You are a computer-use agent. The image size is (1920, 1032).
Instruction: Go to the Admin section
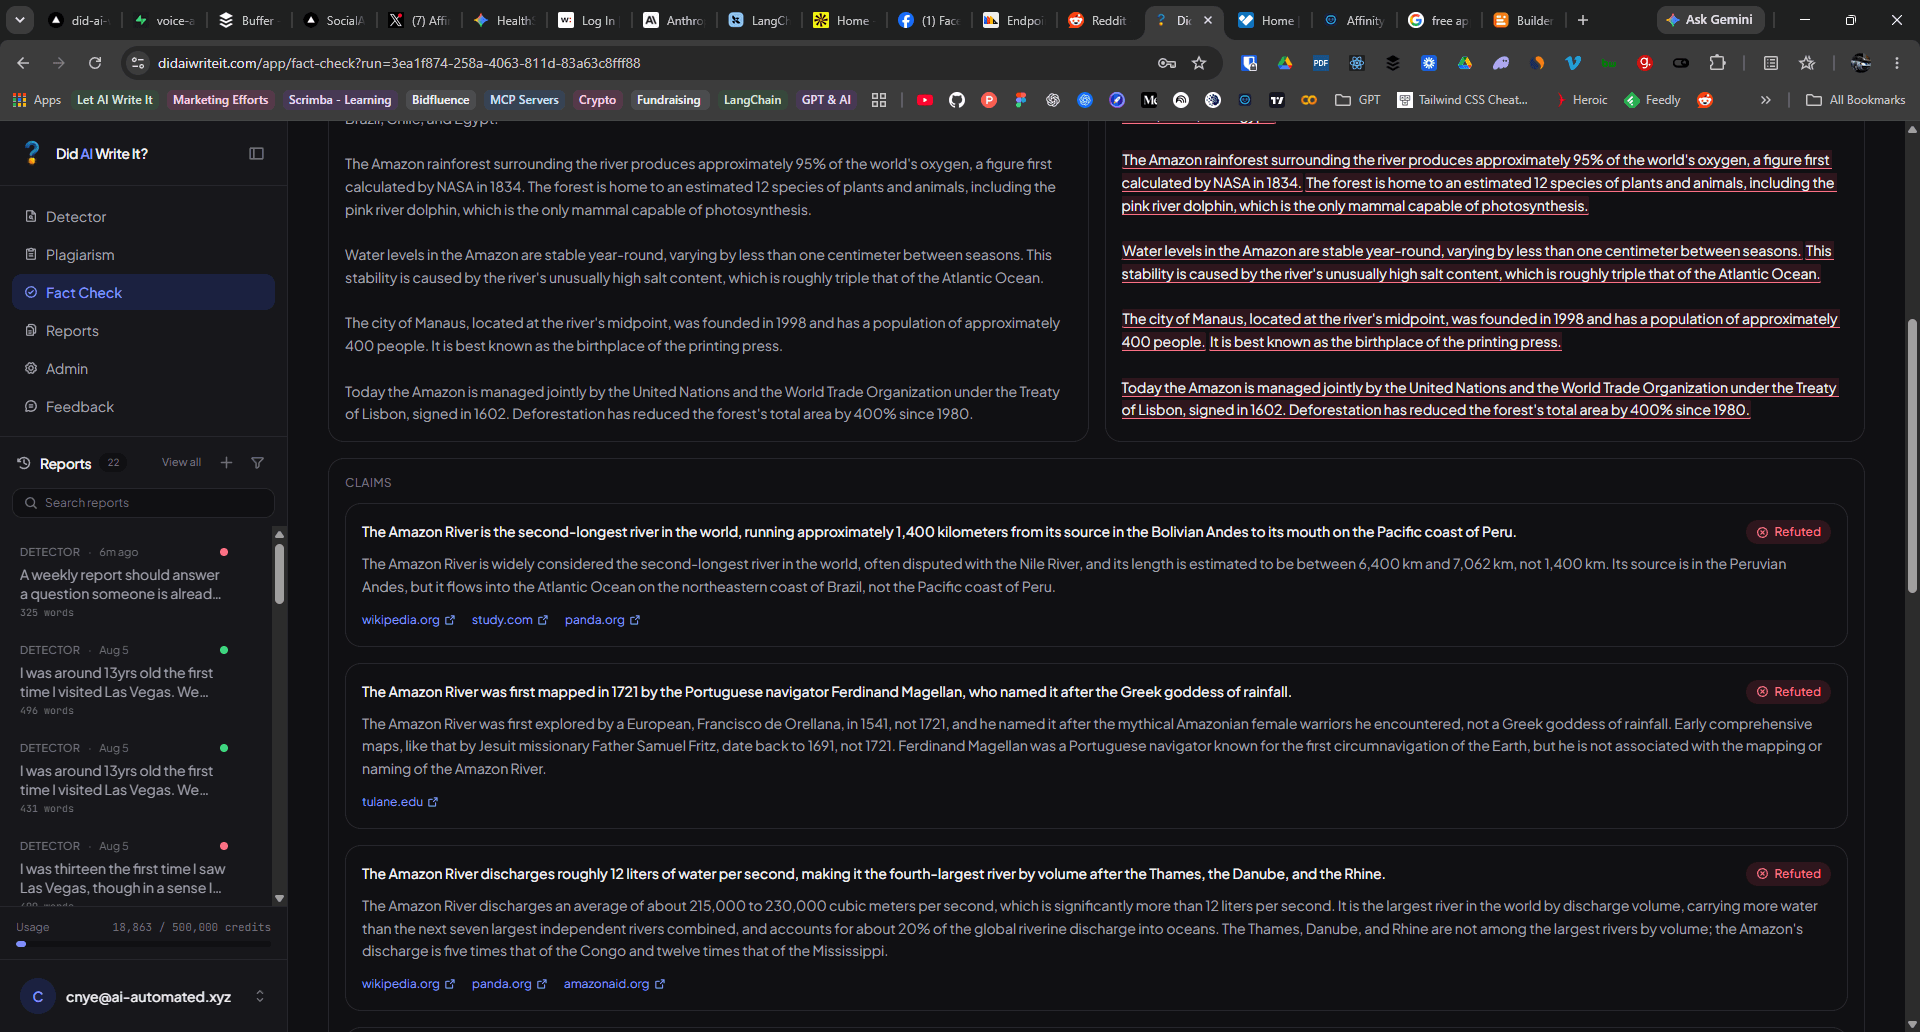pos(143,369)
